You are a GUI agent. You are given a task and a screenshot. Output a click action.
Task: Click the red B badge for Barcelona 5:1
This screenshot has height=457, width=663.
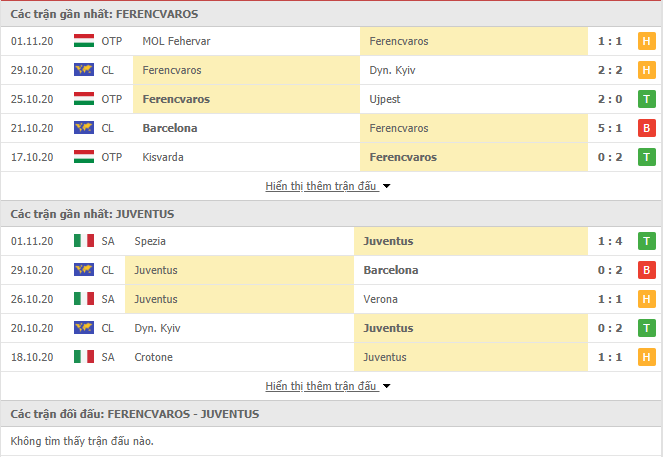click(x=647, y=128)
